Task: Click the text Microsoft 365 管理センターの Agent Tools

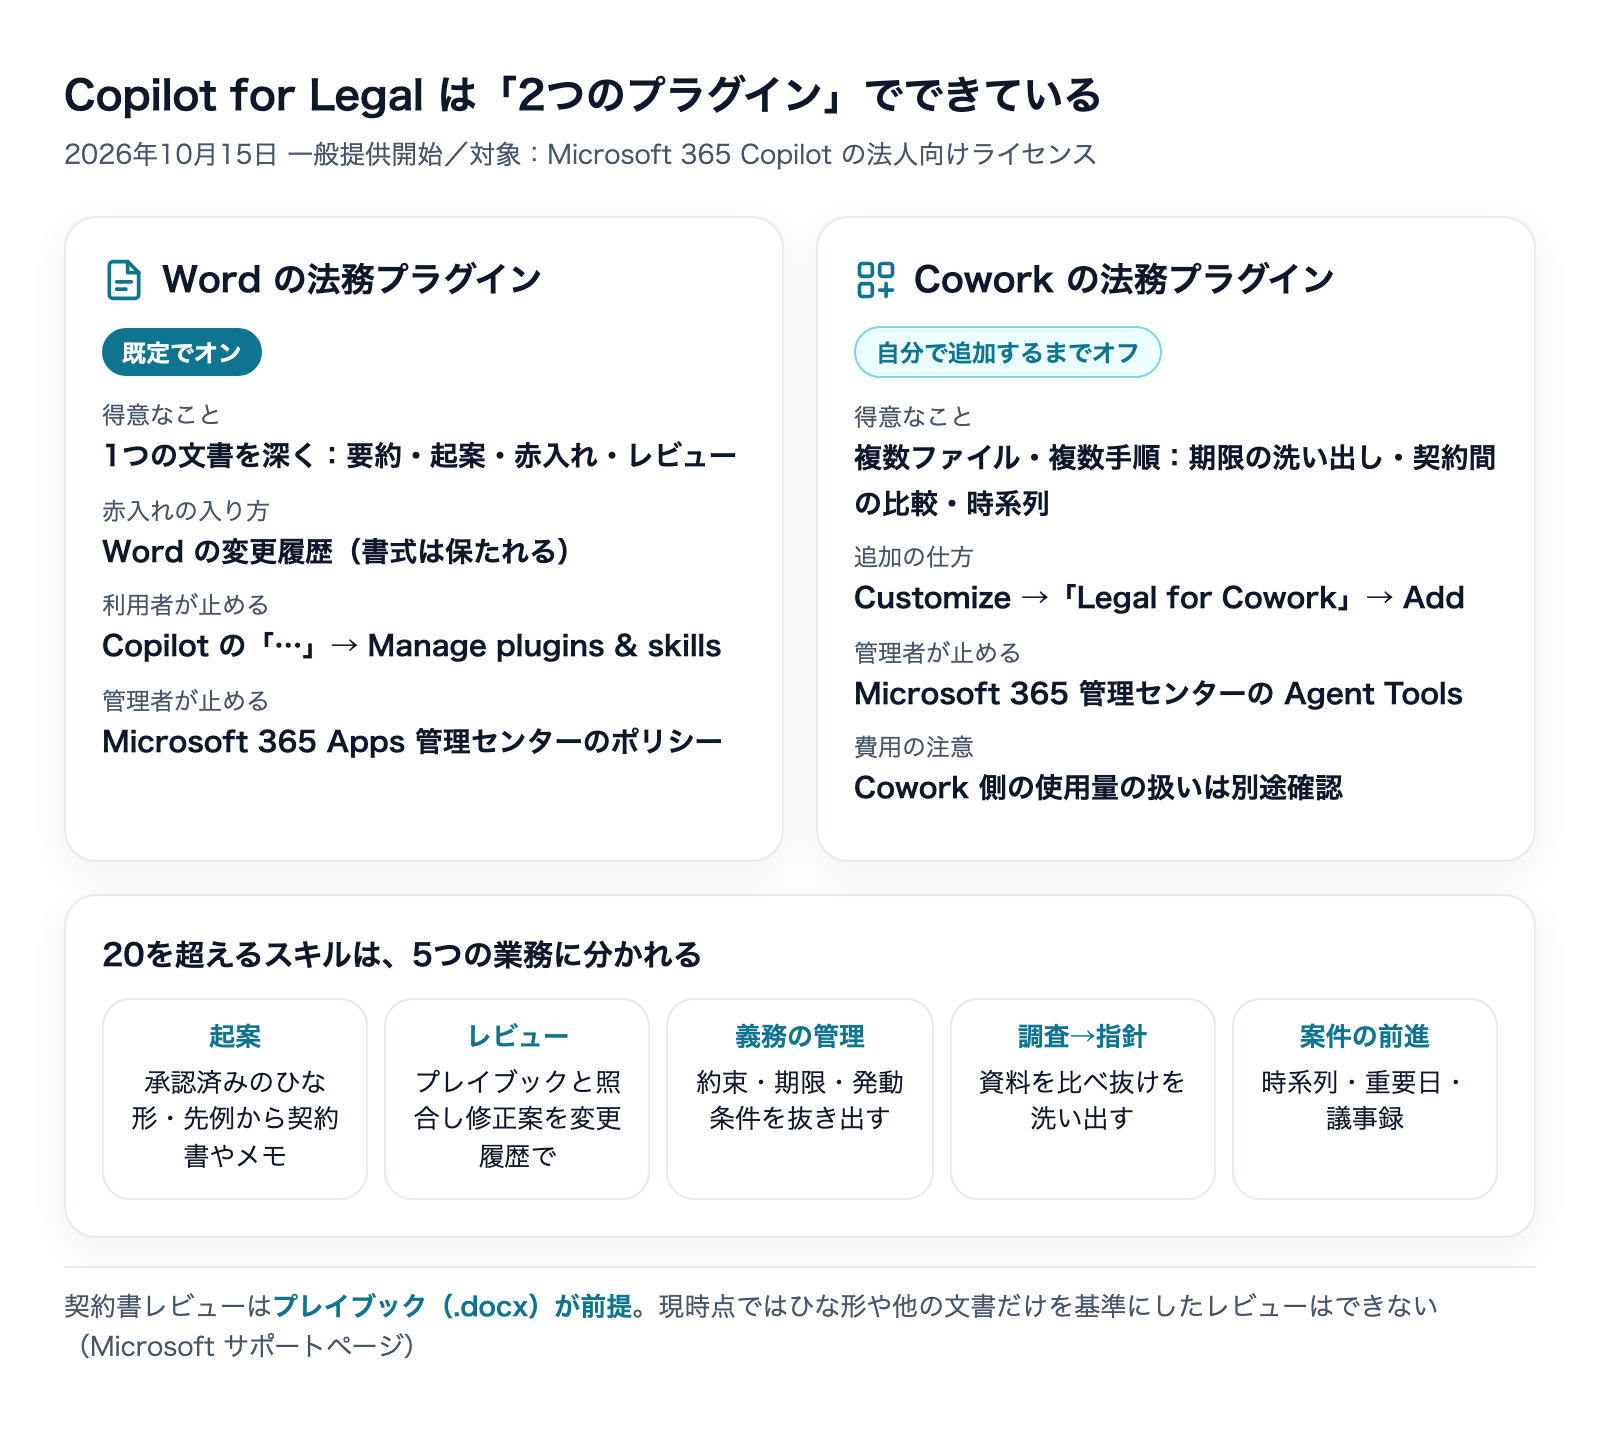Action: coord(1158,694)
